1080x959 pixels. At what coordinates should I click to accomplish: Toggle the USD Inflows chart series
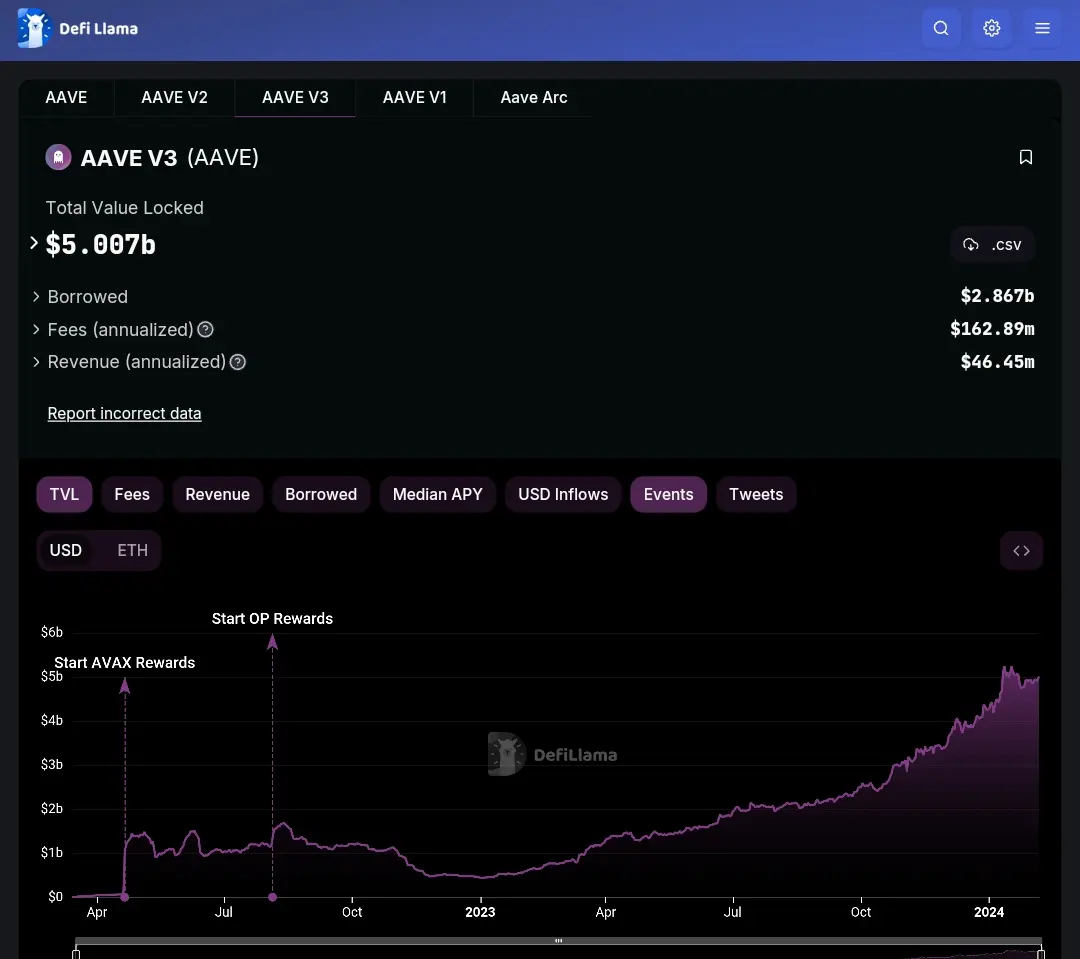click(563, 495)
